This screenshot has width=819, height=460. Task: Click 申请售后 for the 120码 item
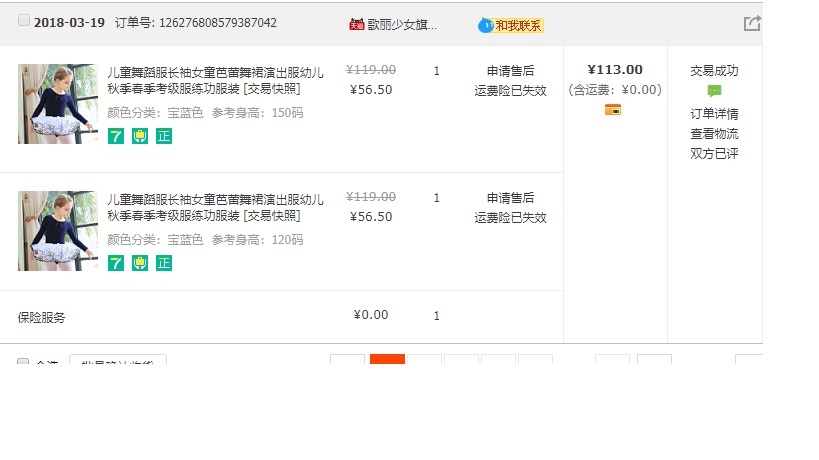pos(510,198)
